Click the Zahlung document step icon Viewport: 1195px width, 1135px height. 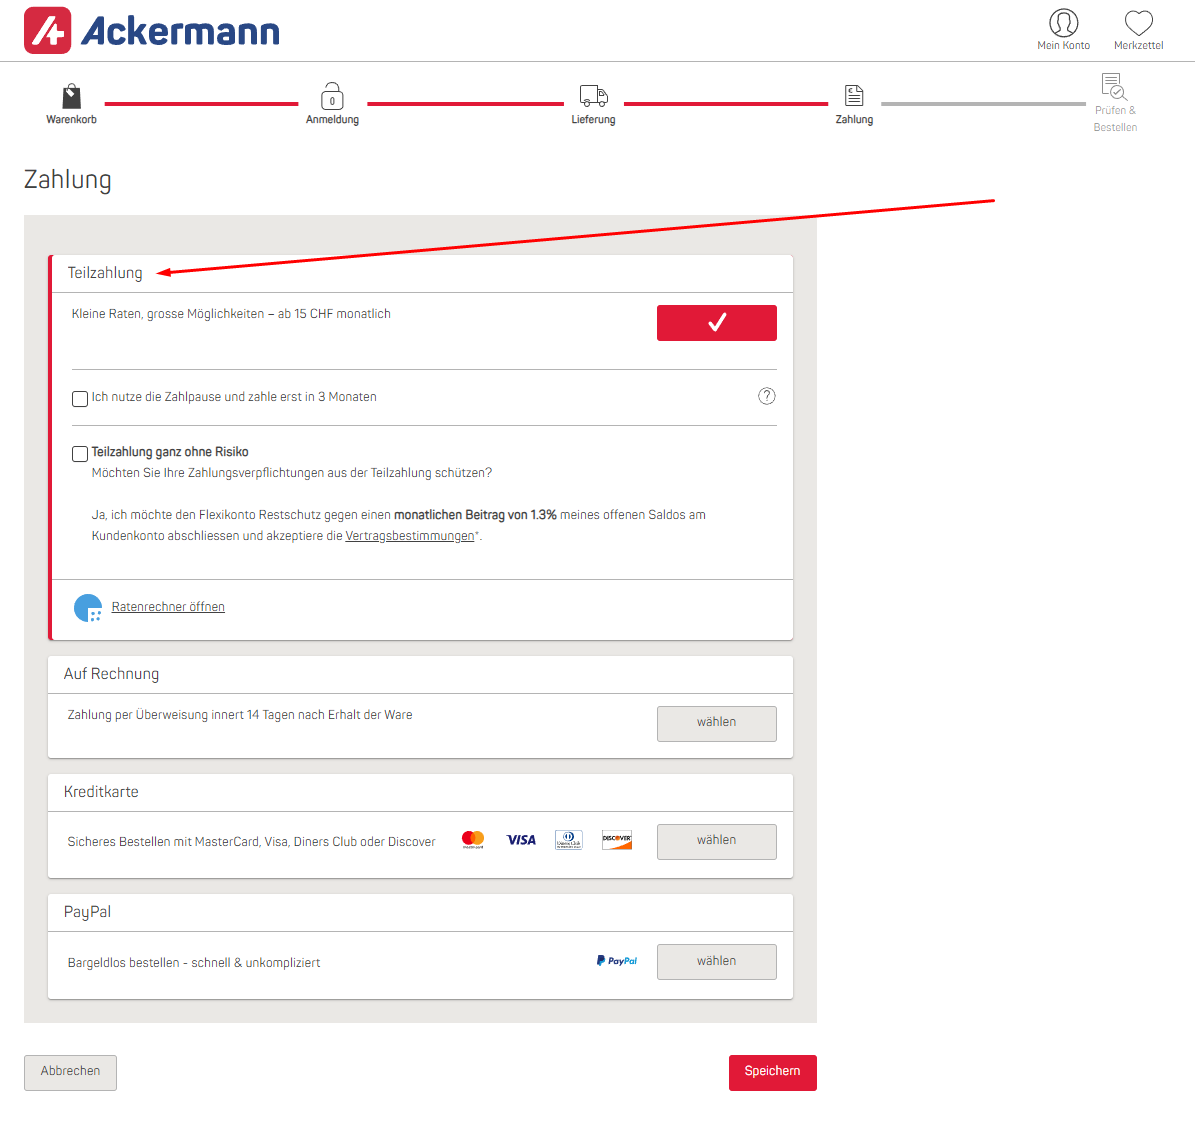tap(854, 96)
